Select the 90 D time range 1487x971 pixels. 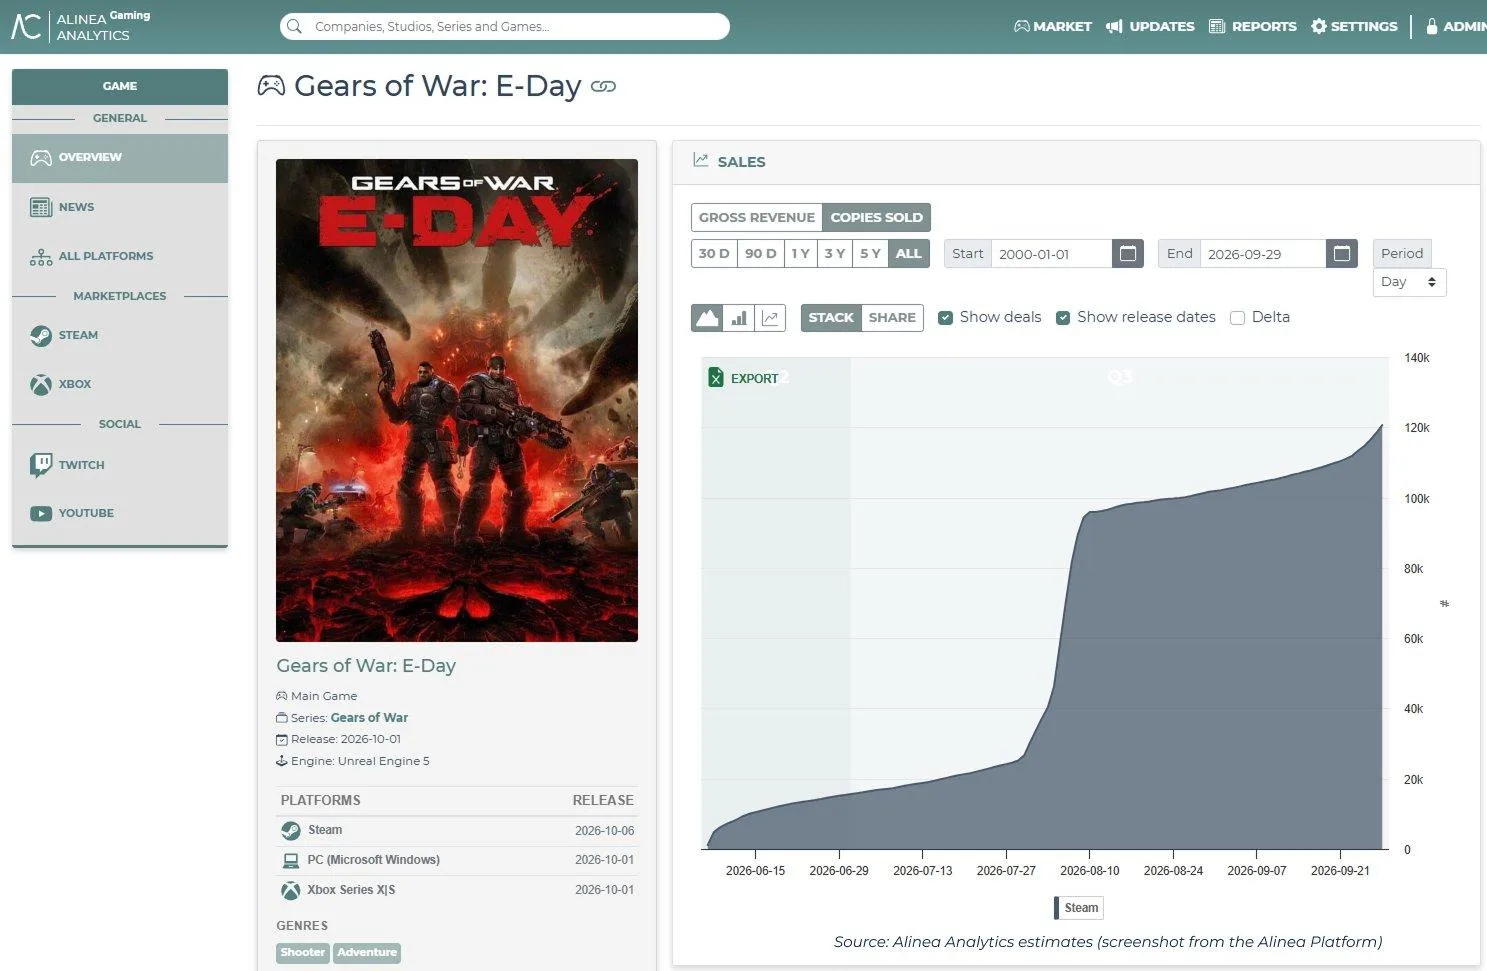click(x=761, y=253)
